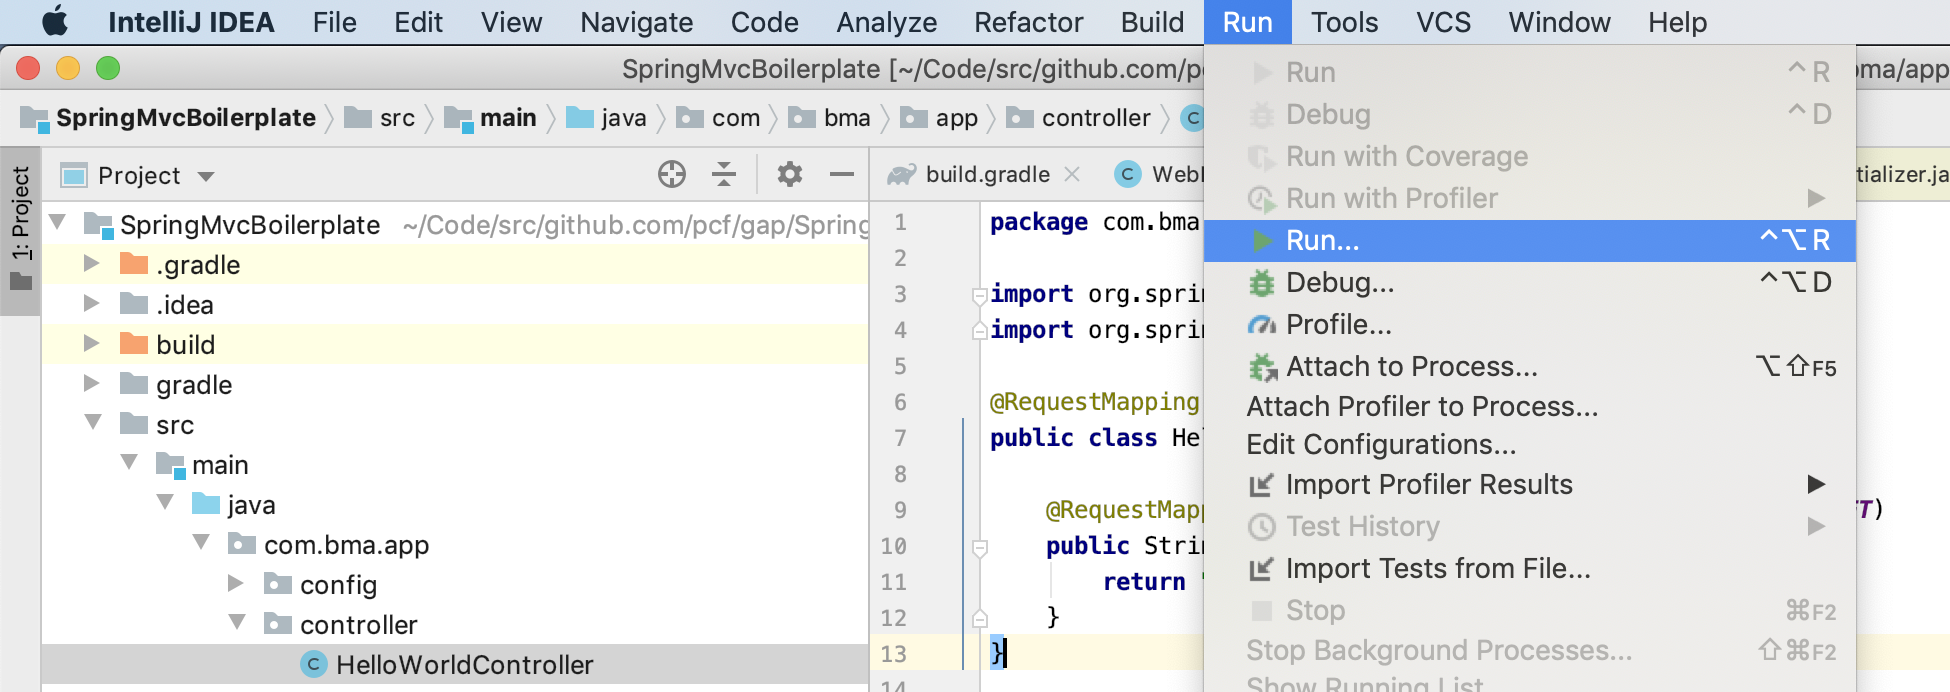The height and width of the screenshot is (692, 1950).
Task: Open the Apple menu
Action: point(55,22)
